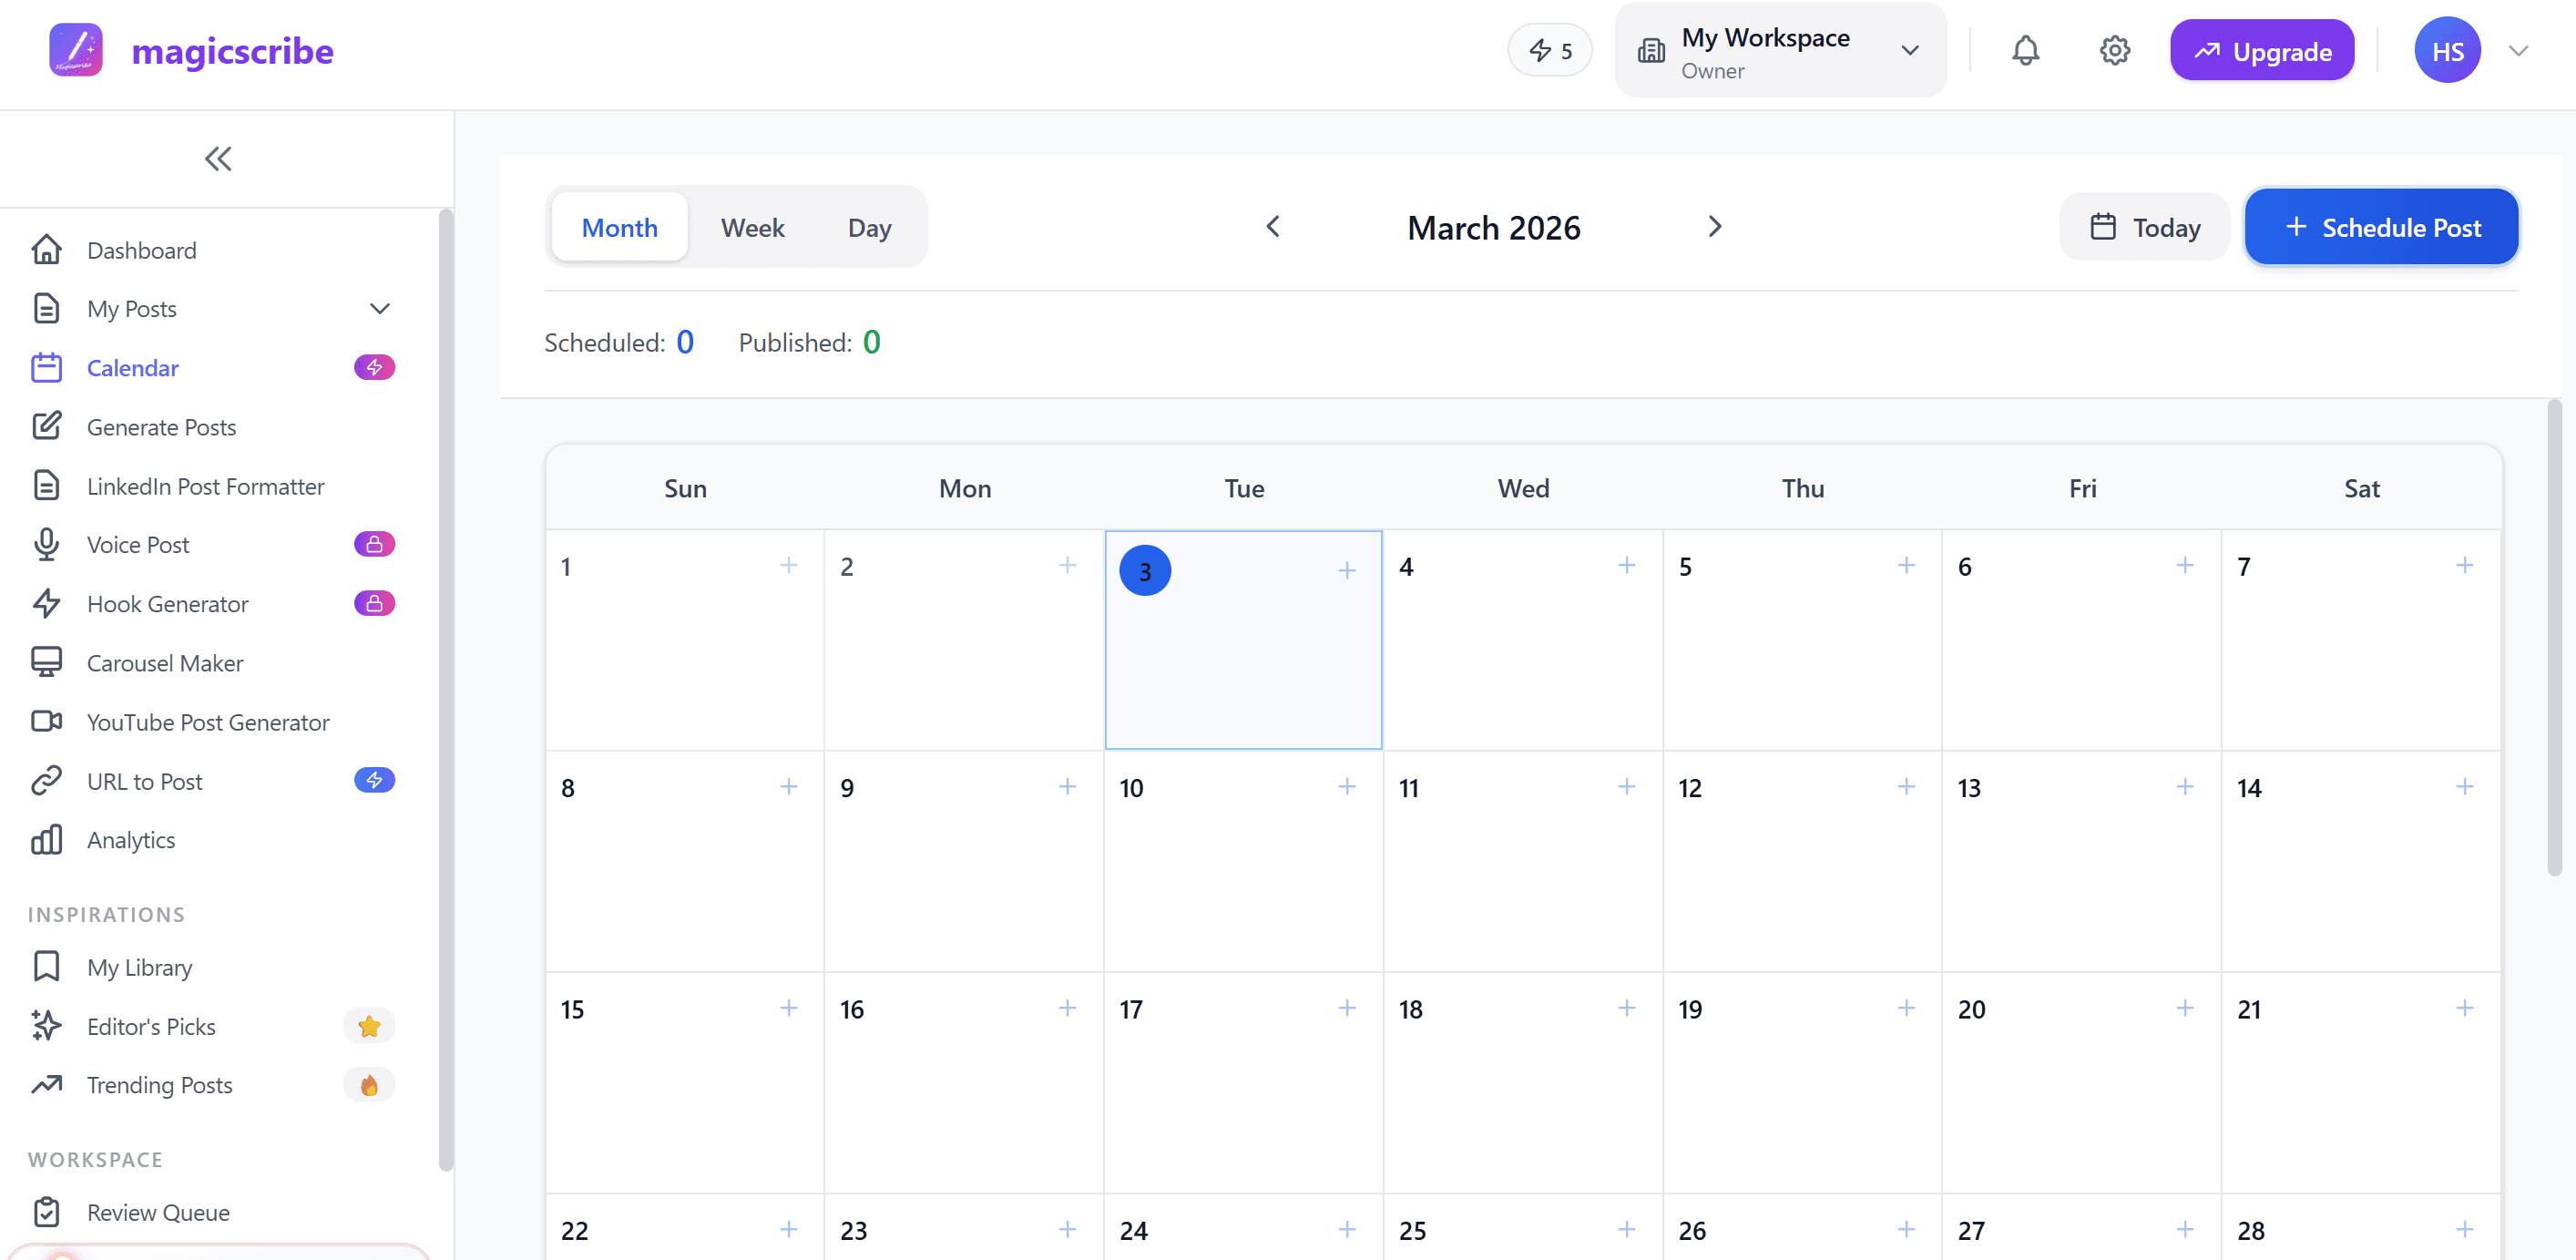Open the Carousel Maker tool
Viewport: 2576px width, 1260px height.
coord(164,662)
